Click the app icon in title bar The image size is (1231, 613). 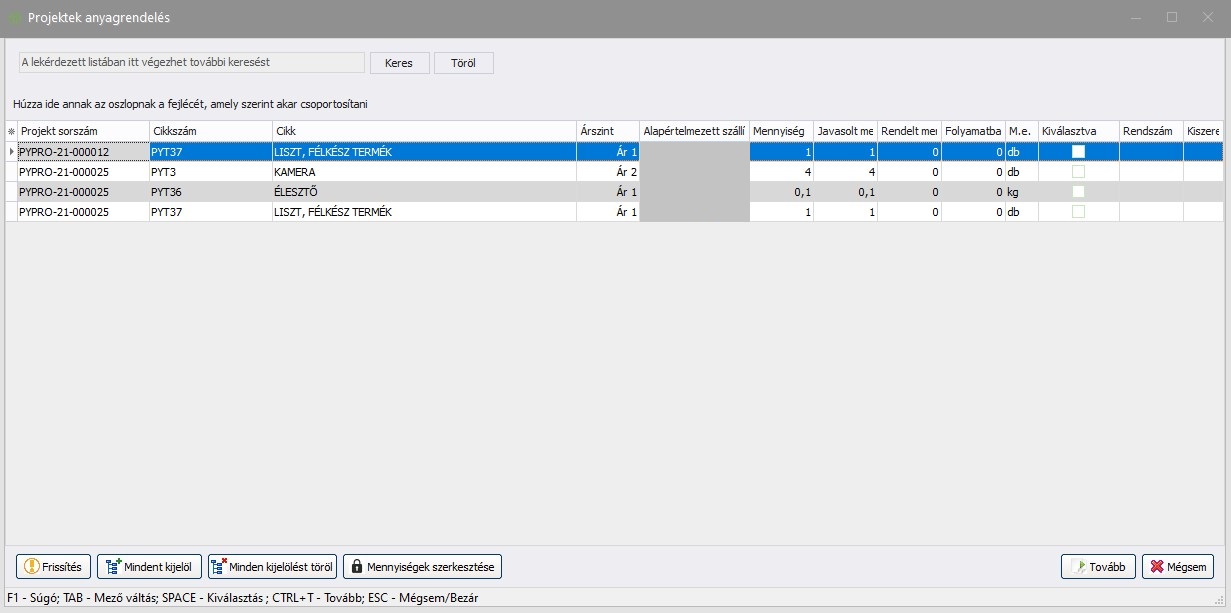[15, 18]
